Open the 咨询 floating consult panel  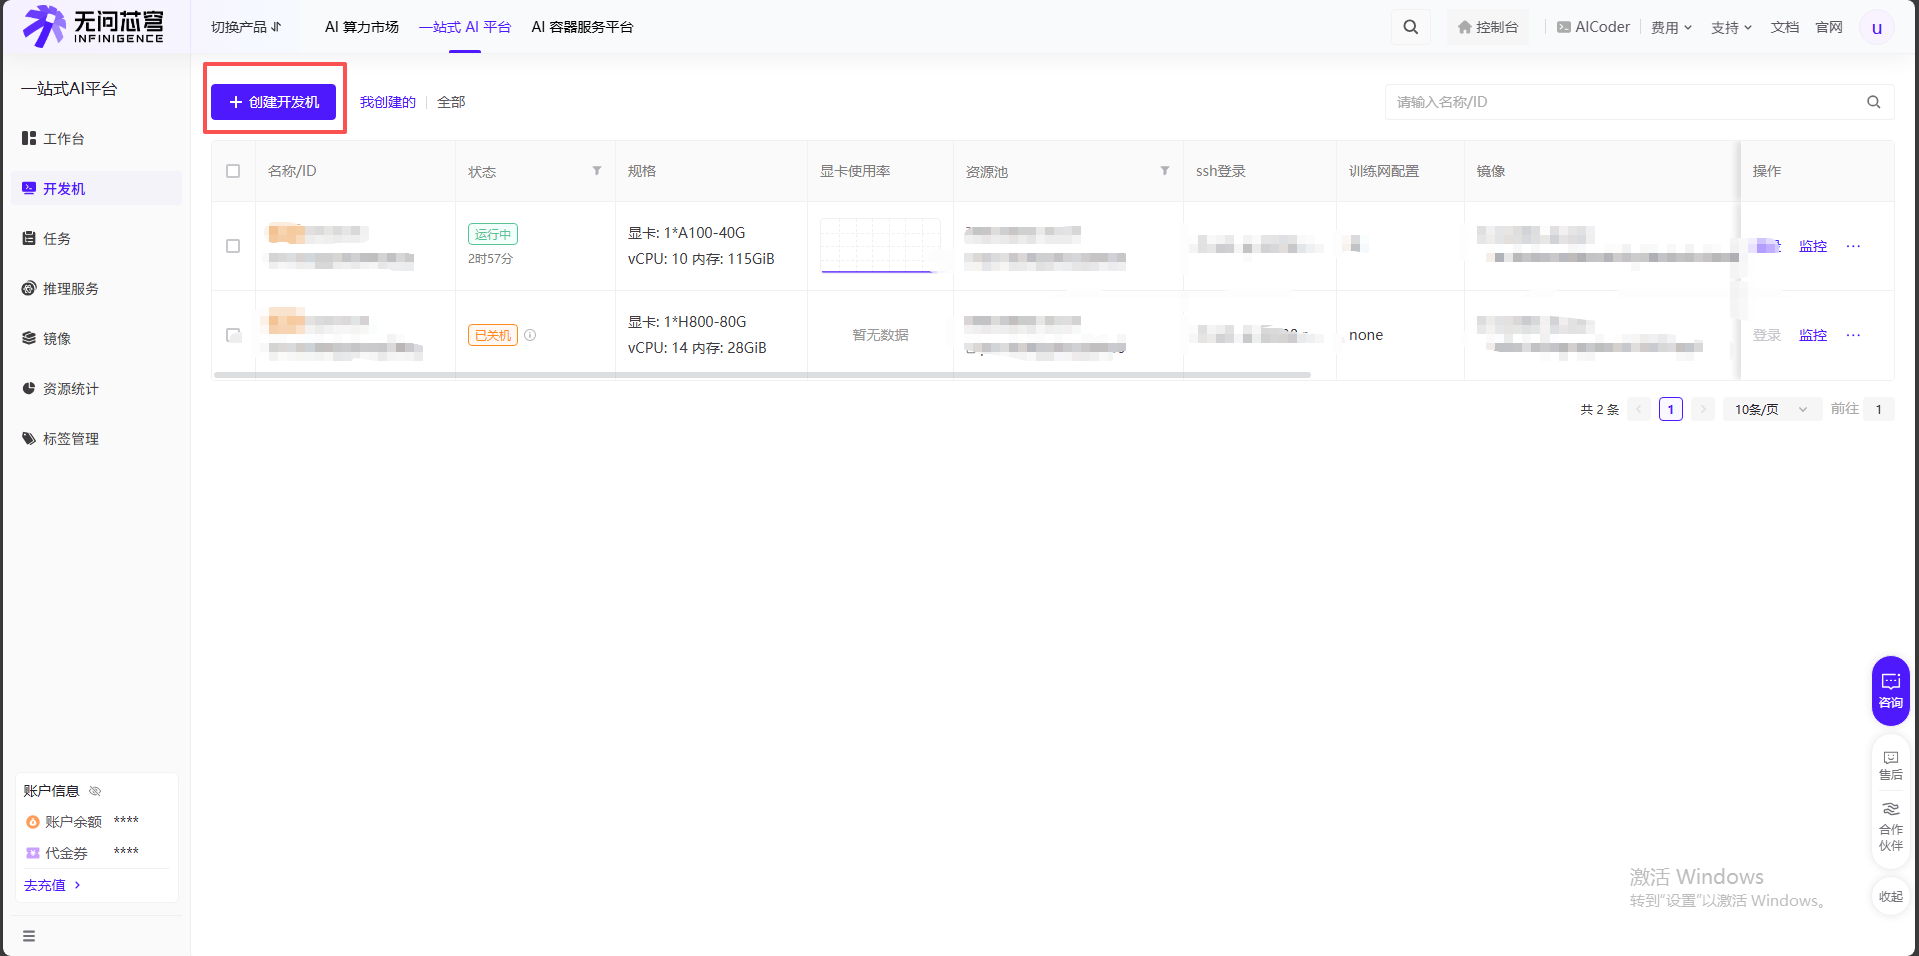click(x=1890, y=690)
